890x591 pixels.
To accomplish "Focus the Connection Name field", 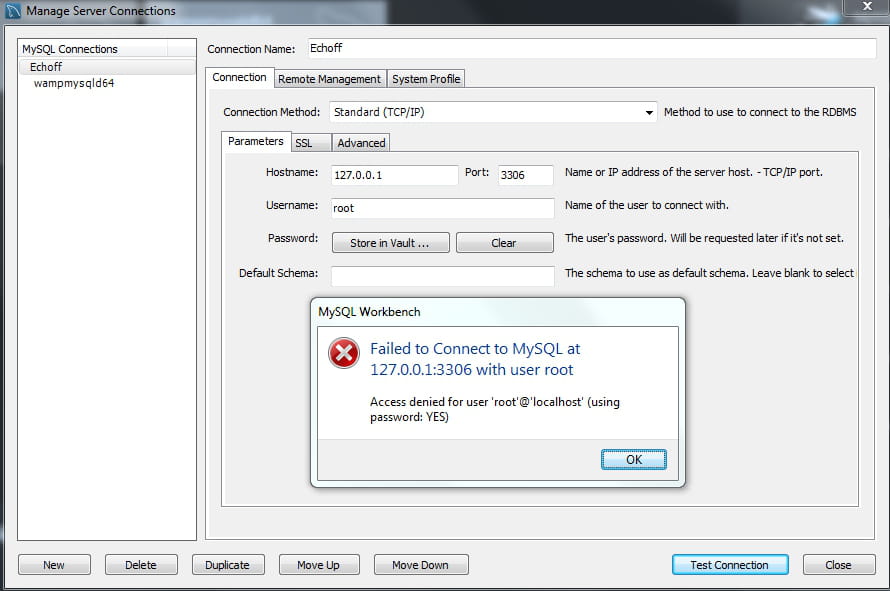I will click(x=592, y=48).
